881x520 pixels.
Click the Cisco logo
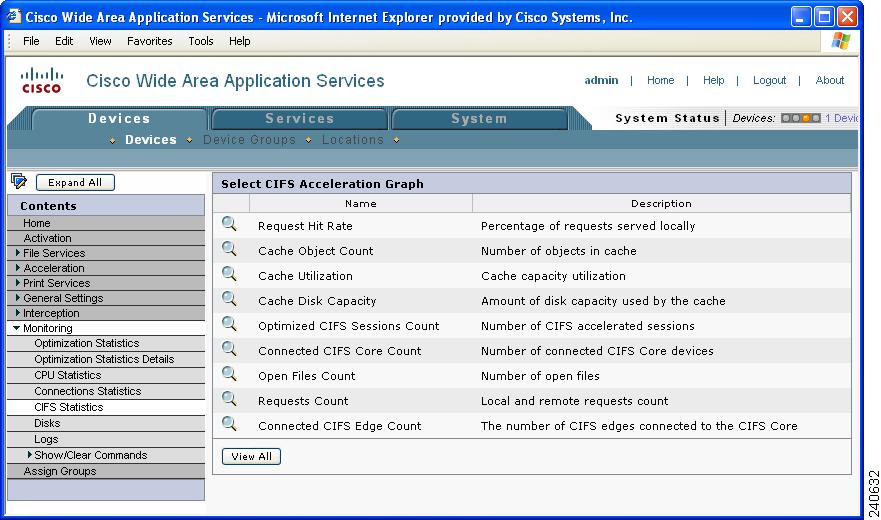42,80
